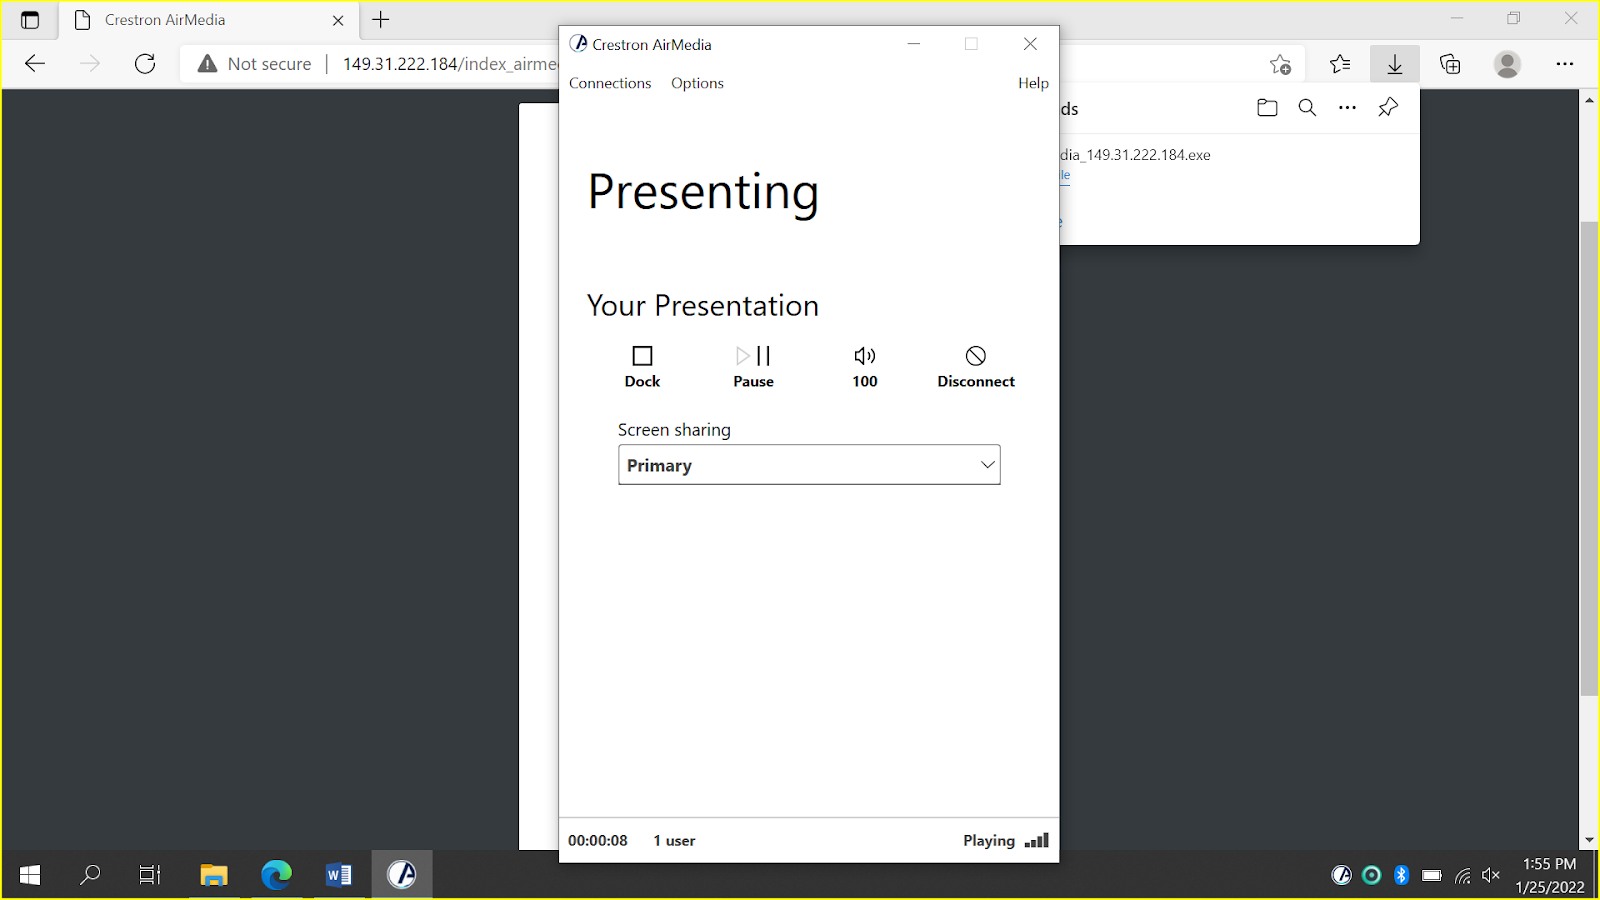Click the AirMedia taskbar button
Viewport: 1600px width, 900px height.
(x=402, y=875)
